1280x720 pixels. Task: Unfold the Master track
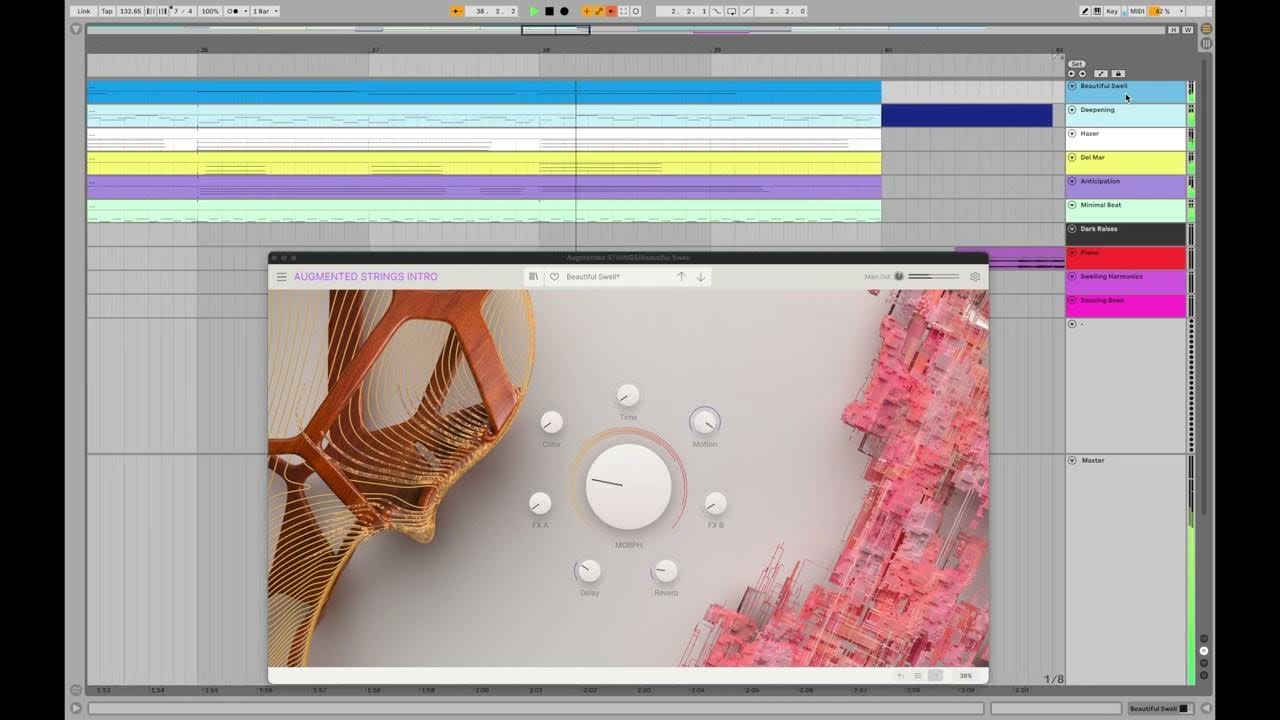[1072, 461]
